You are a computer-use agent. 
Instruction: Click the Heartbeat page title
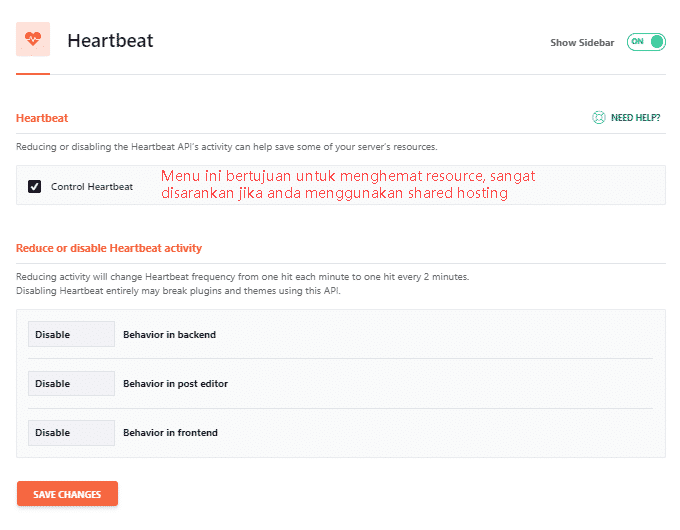[110, 41]
